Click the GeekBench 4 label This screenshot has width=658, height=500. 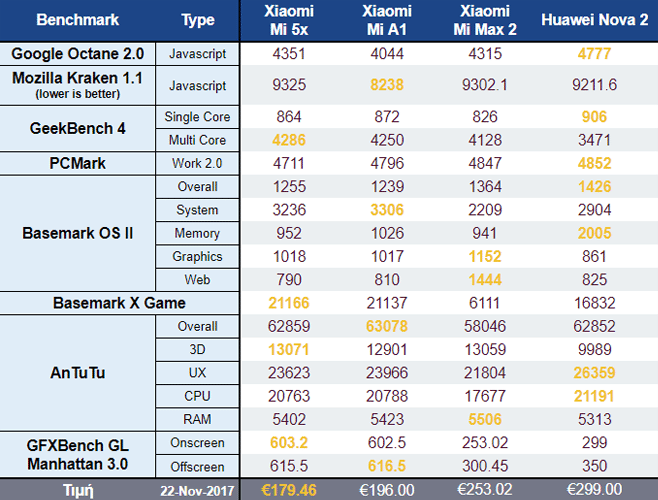coord(78,128)
